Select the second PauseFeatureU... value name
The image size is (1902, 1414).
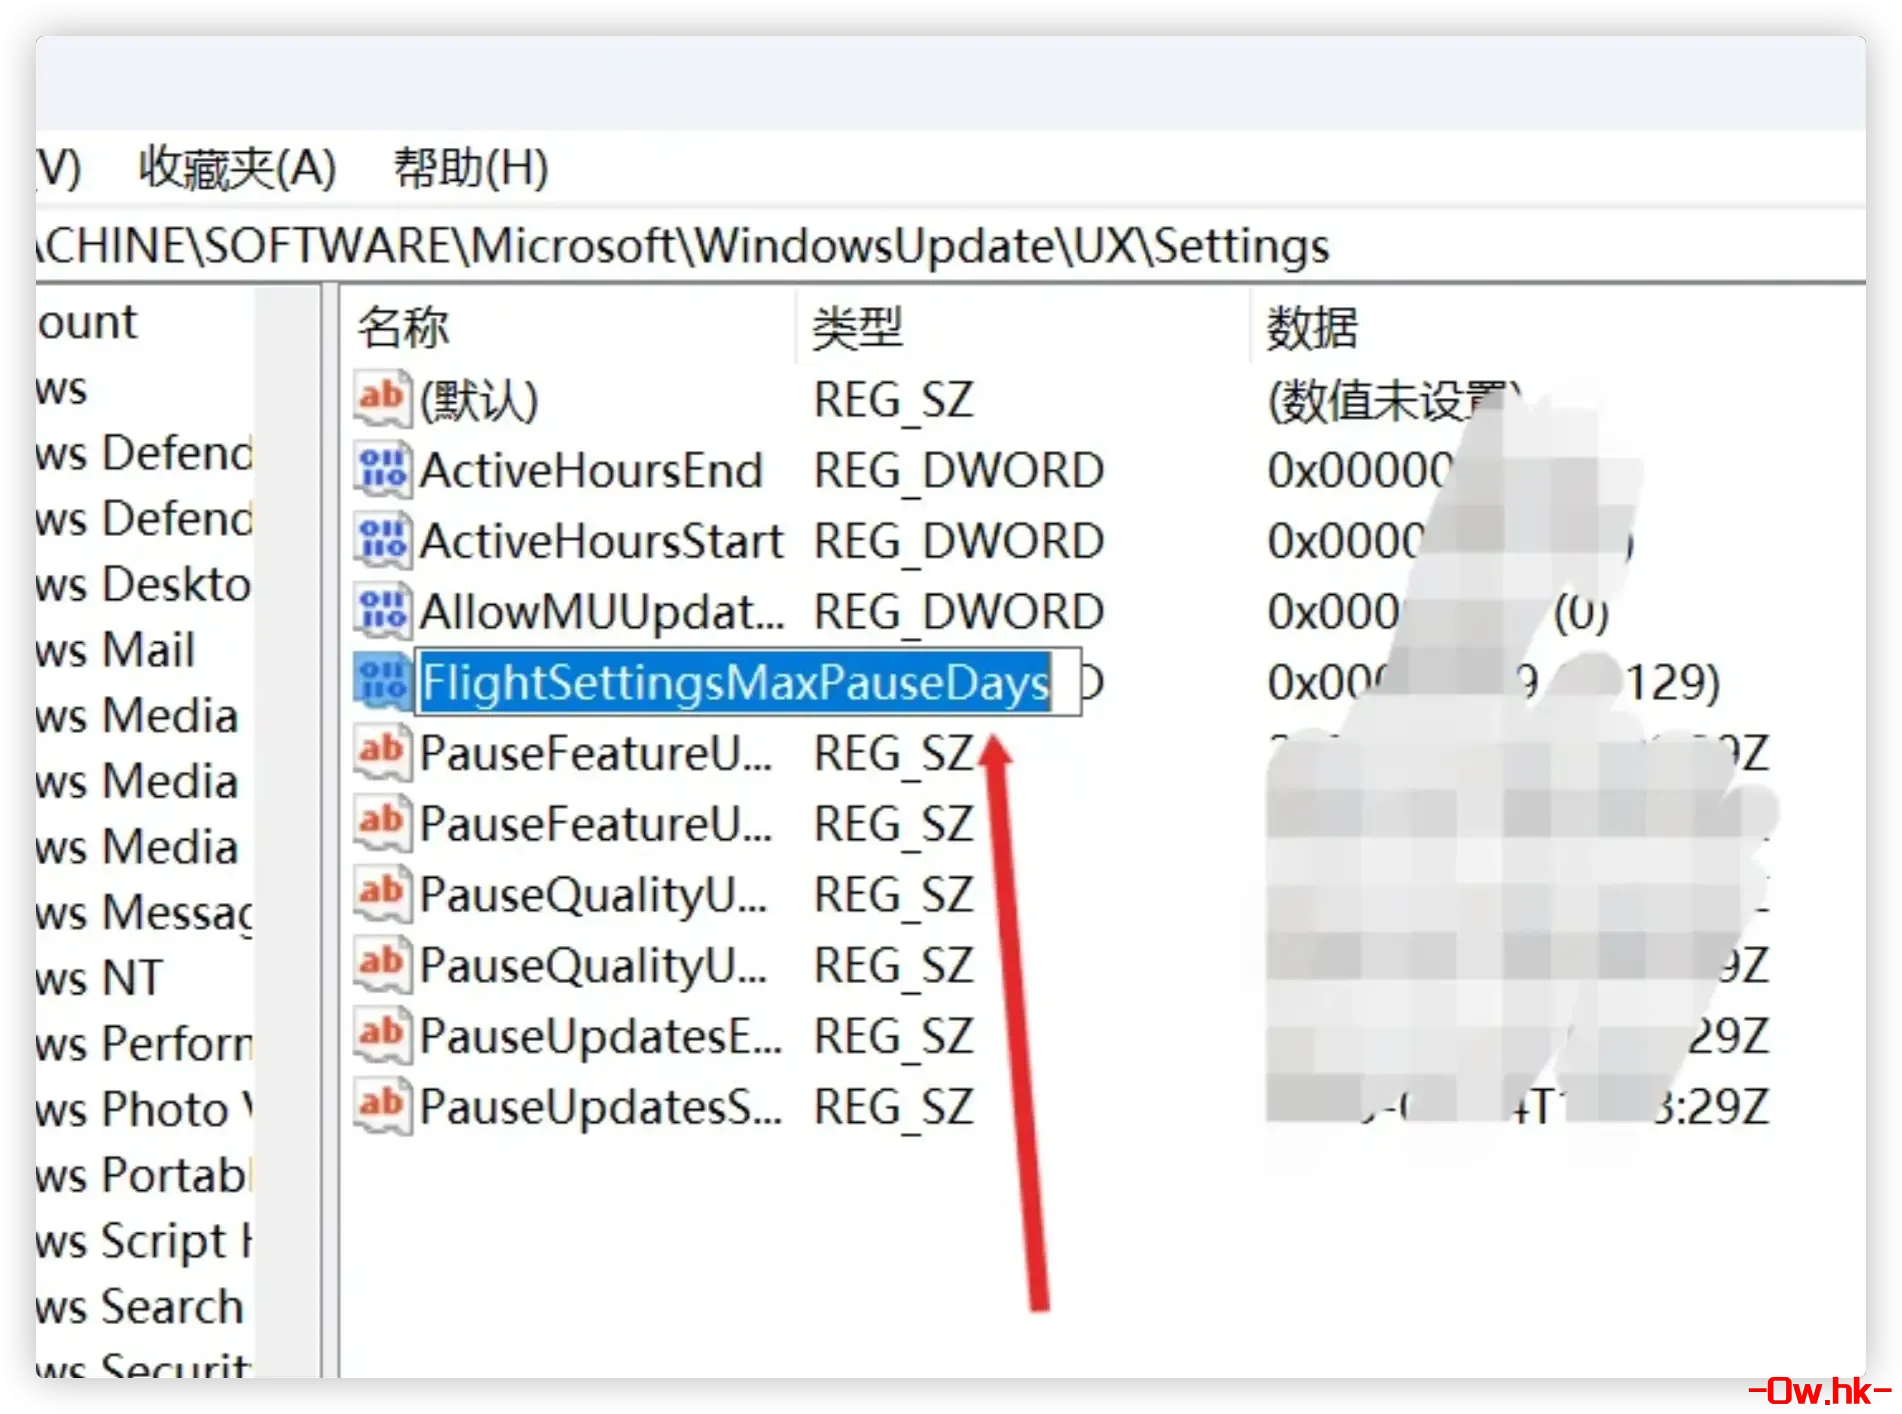pos(596,824)
